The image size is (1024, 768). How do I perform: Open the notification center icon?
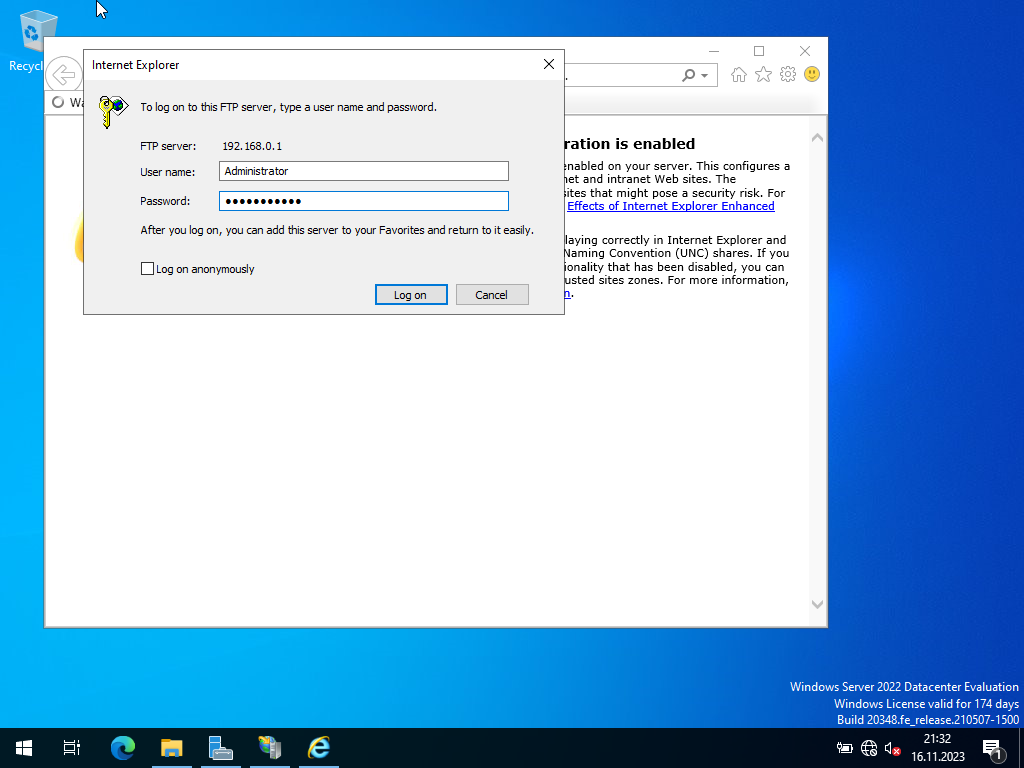[992, 748]
